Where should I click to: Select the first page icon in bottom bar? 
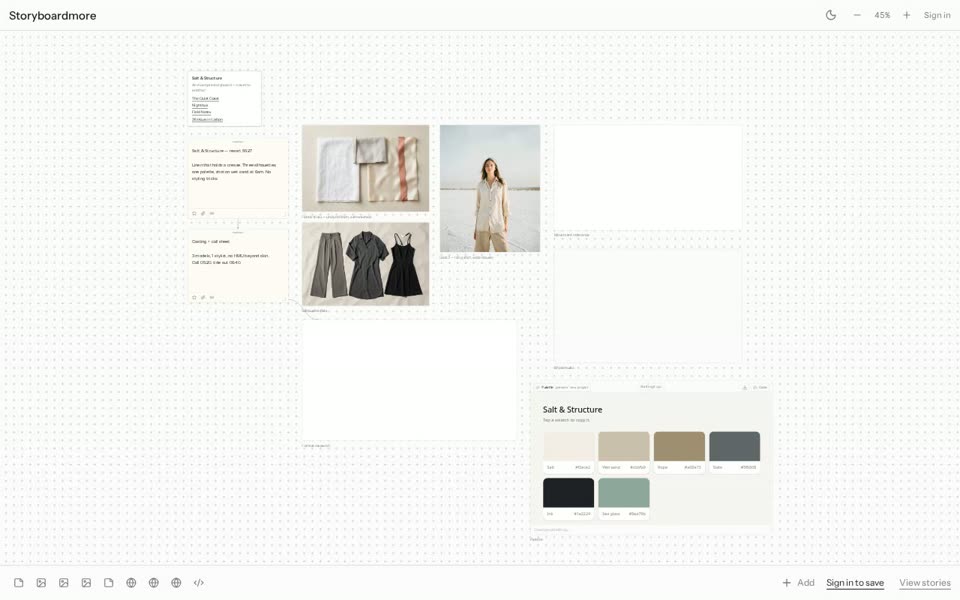(19, 583)
